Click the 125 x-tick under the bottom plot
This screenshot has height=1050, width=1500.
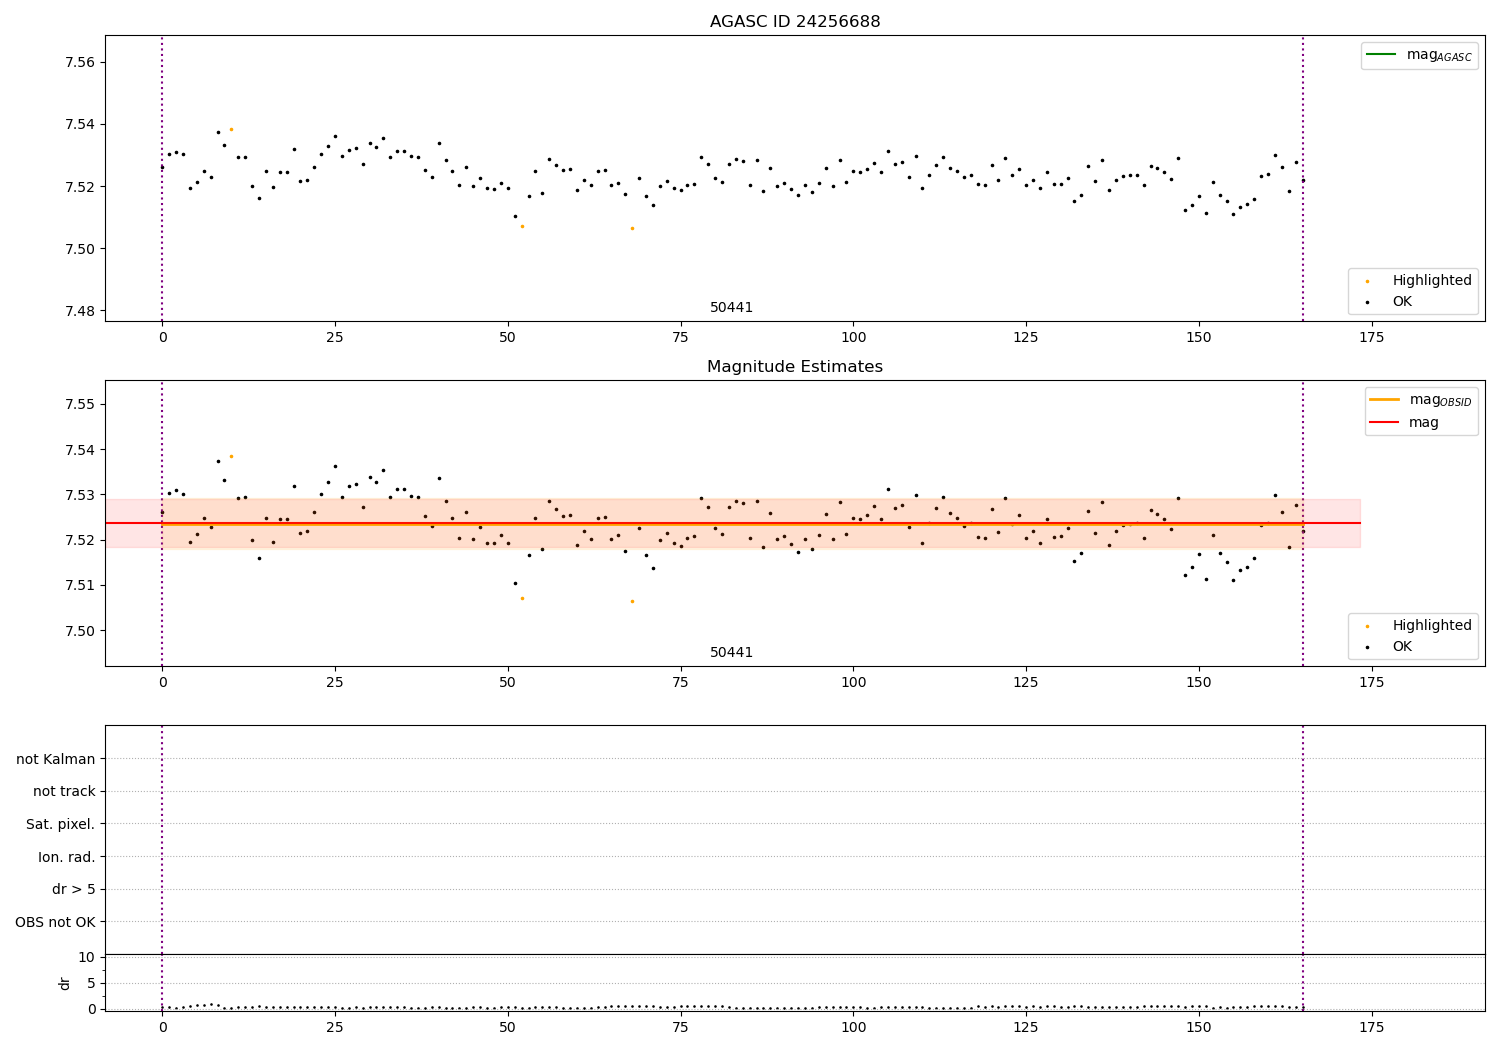pyautogui.click(x=1026, y=1026)
